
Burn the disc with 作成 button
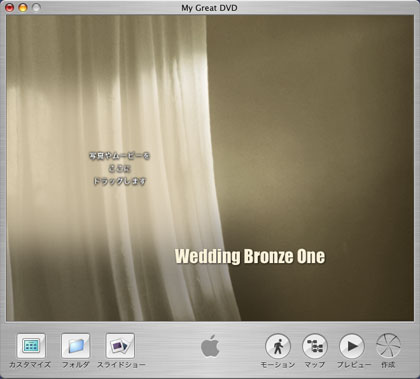pos(388,346)
